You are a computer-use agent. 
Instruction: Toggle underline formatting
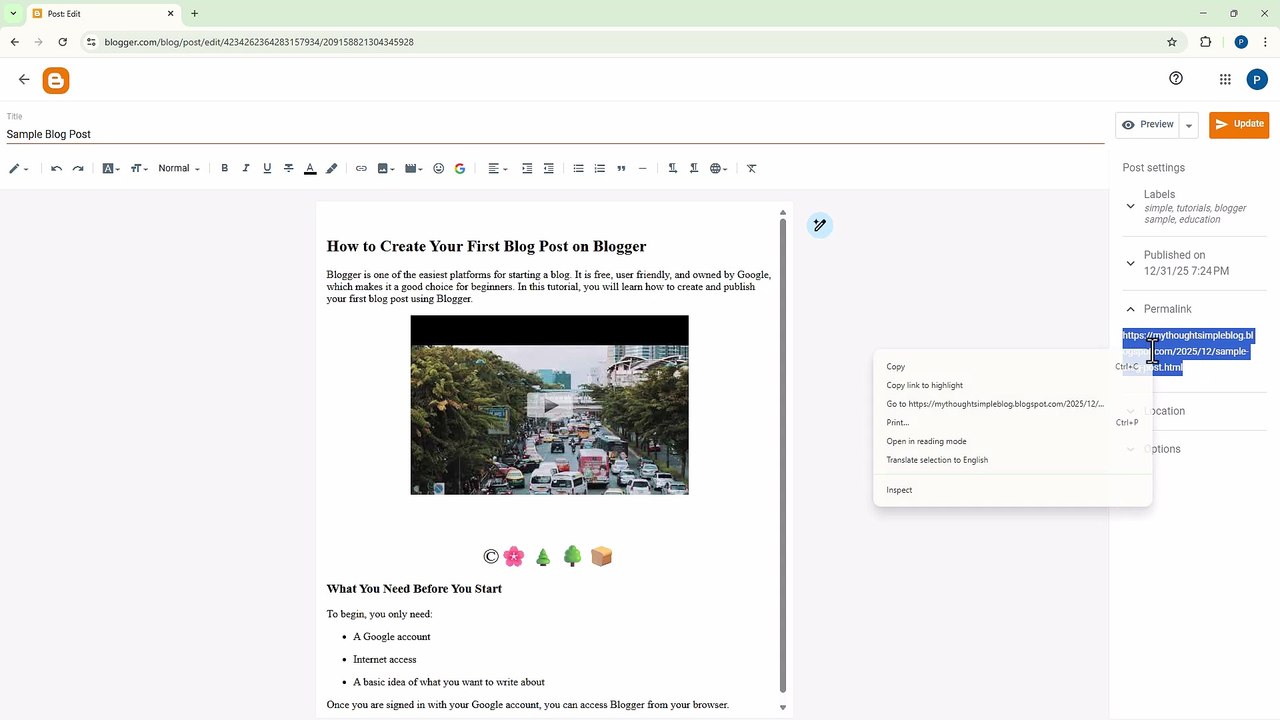[x=267, y=168]
